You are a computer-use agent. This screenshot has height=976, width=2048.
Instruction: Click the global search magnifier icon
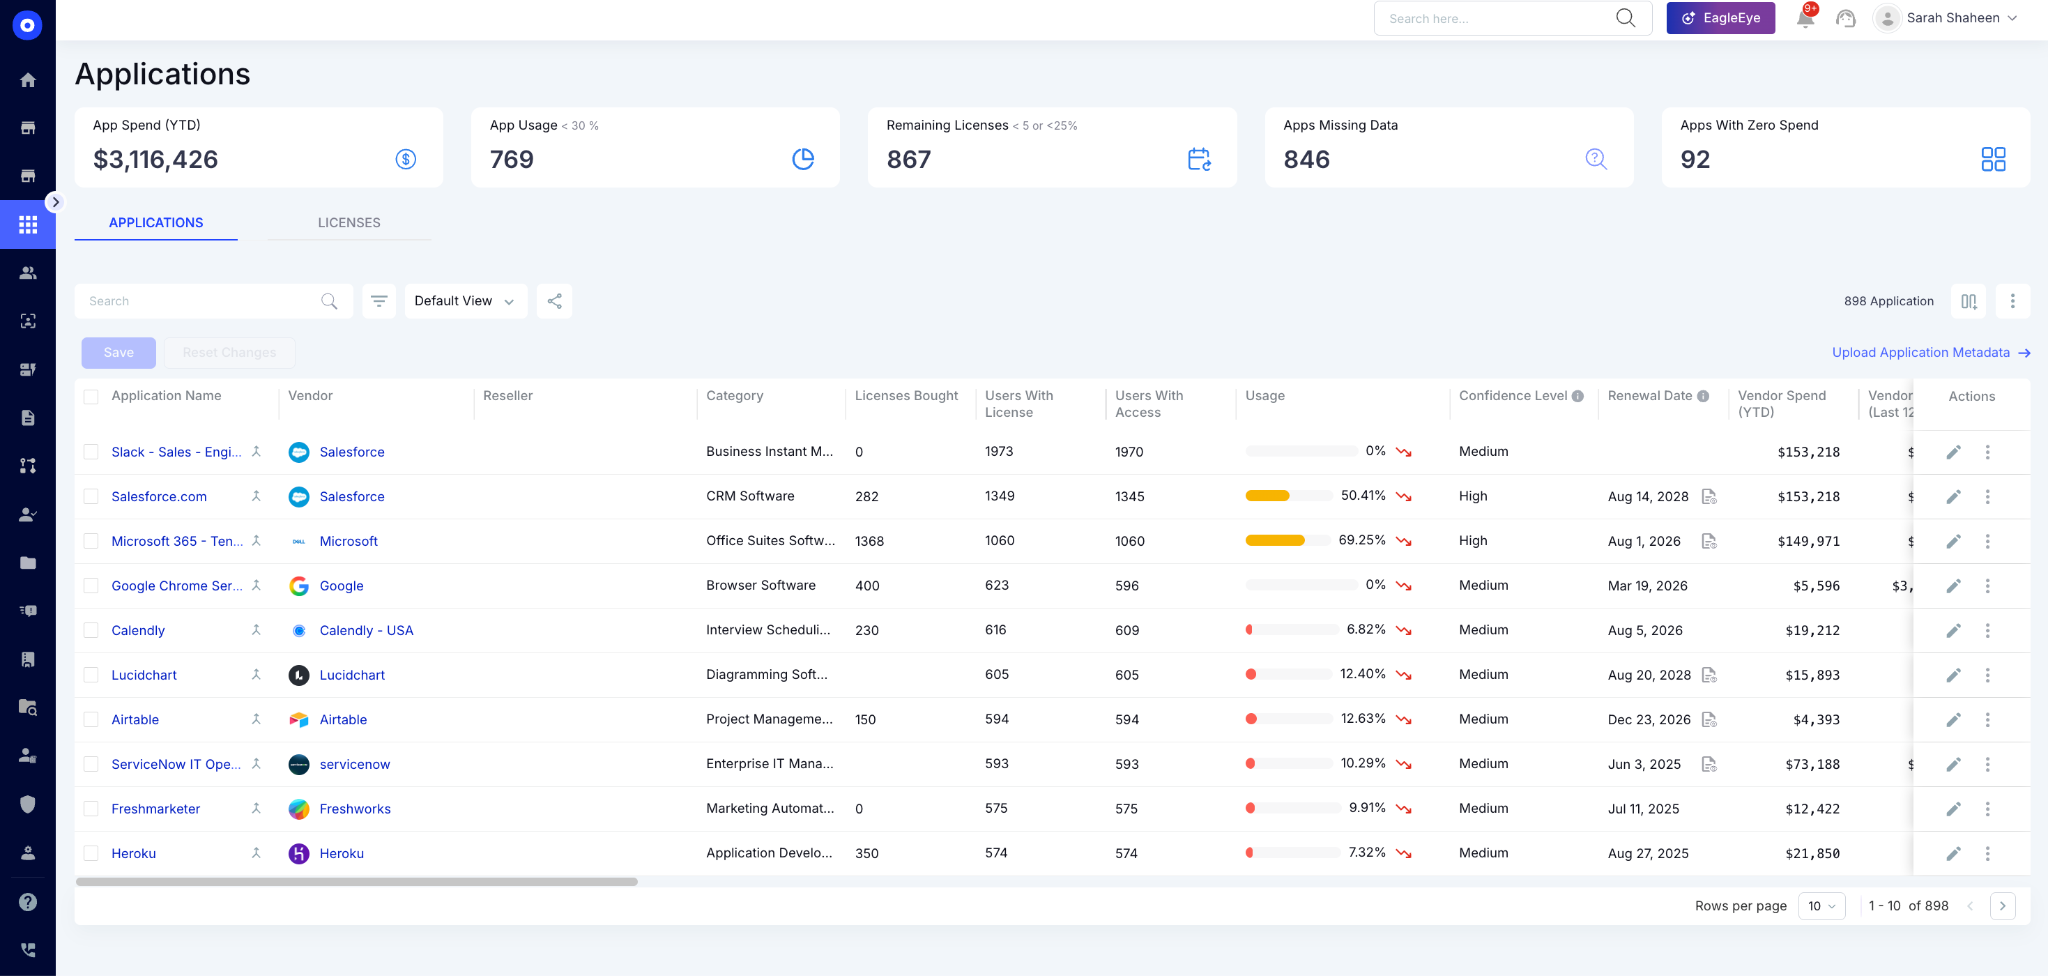pyautogui.click(x=1626, y=18)
